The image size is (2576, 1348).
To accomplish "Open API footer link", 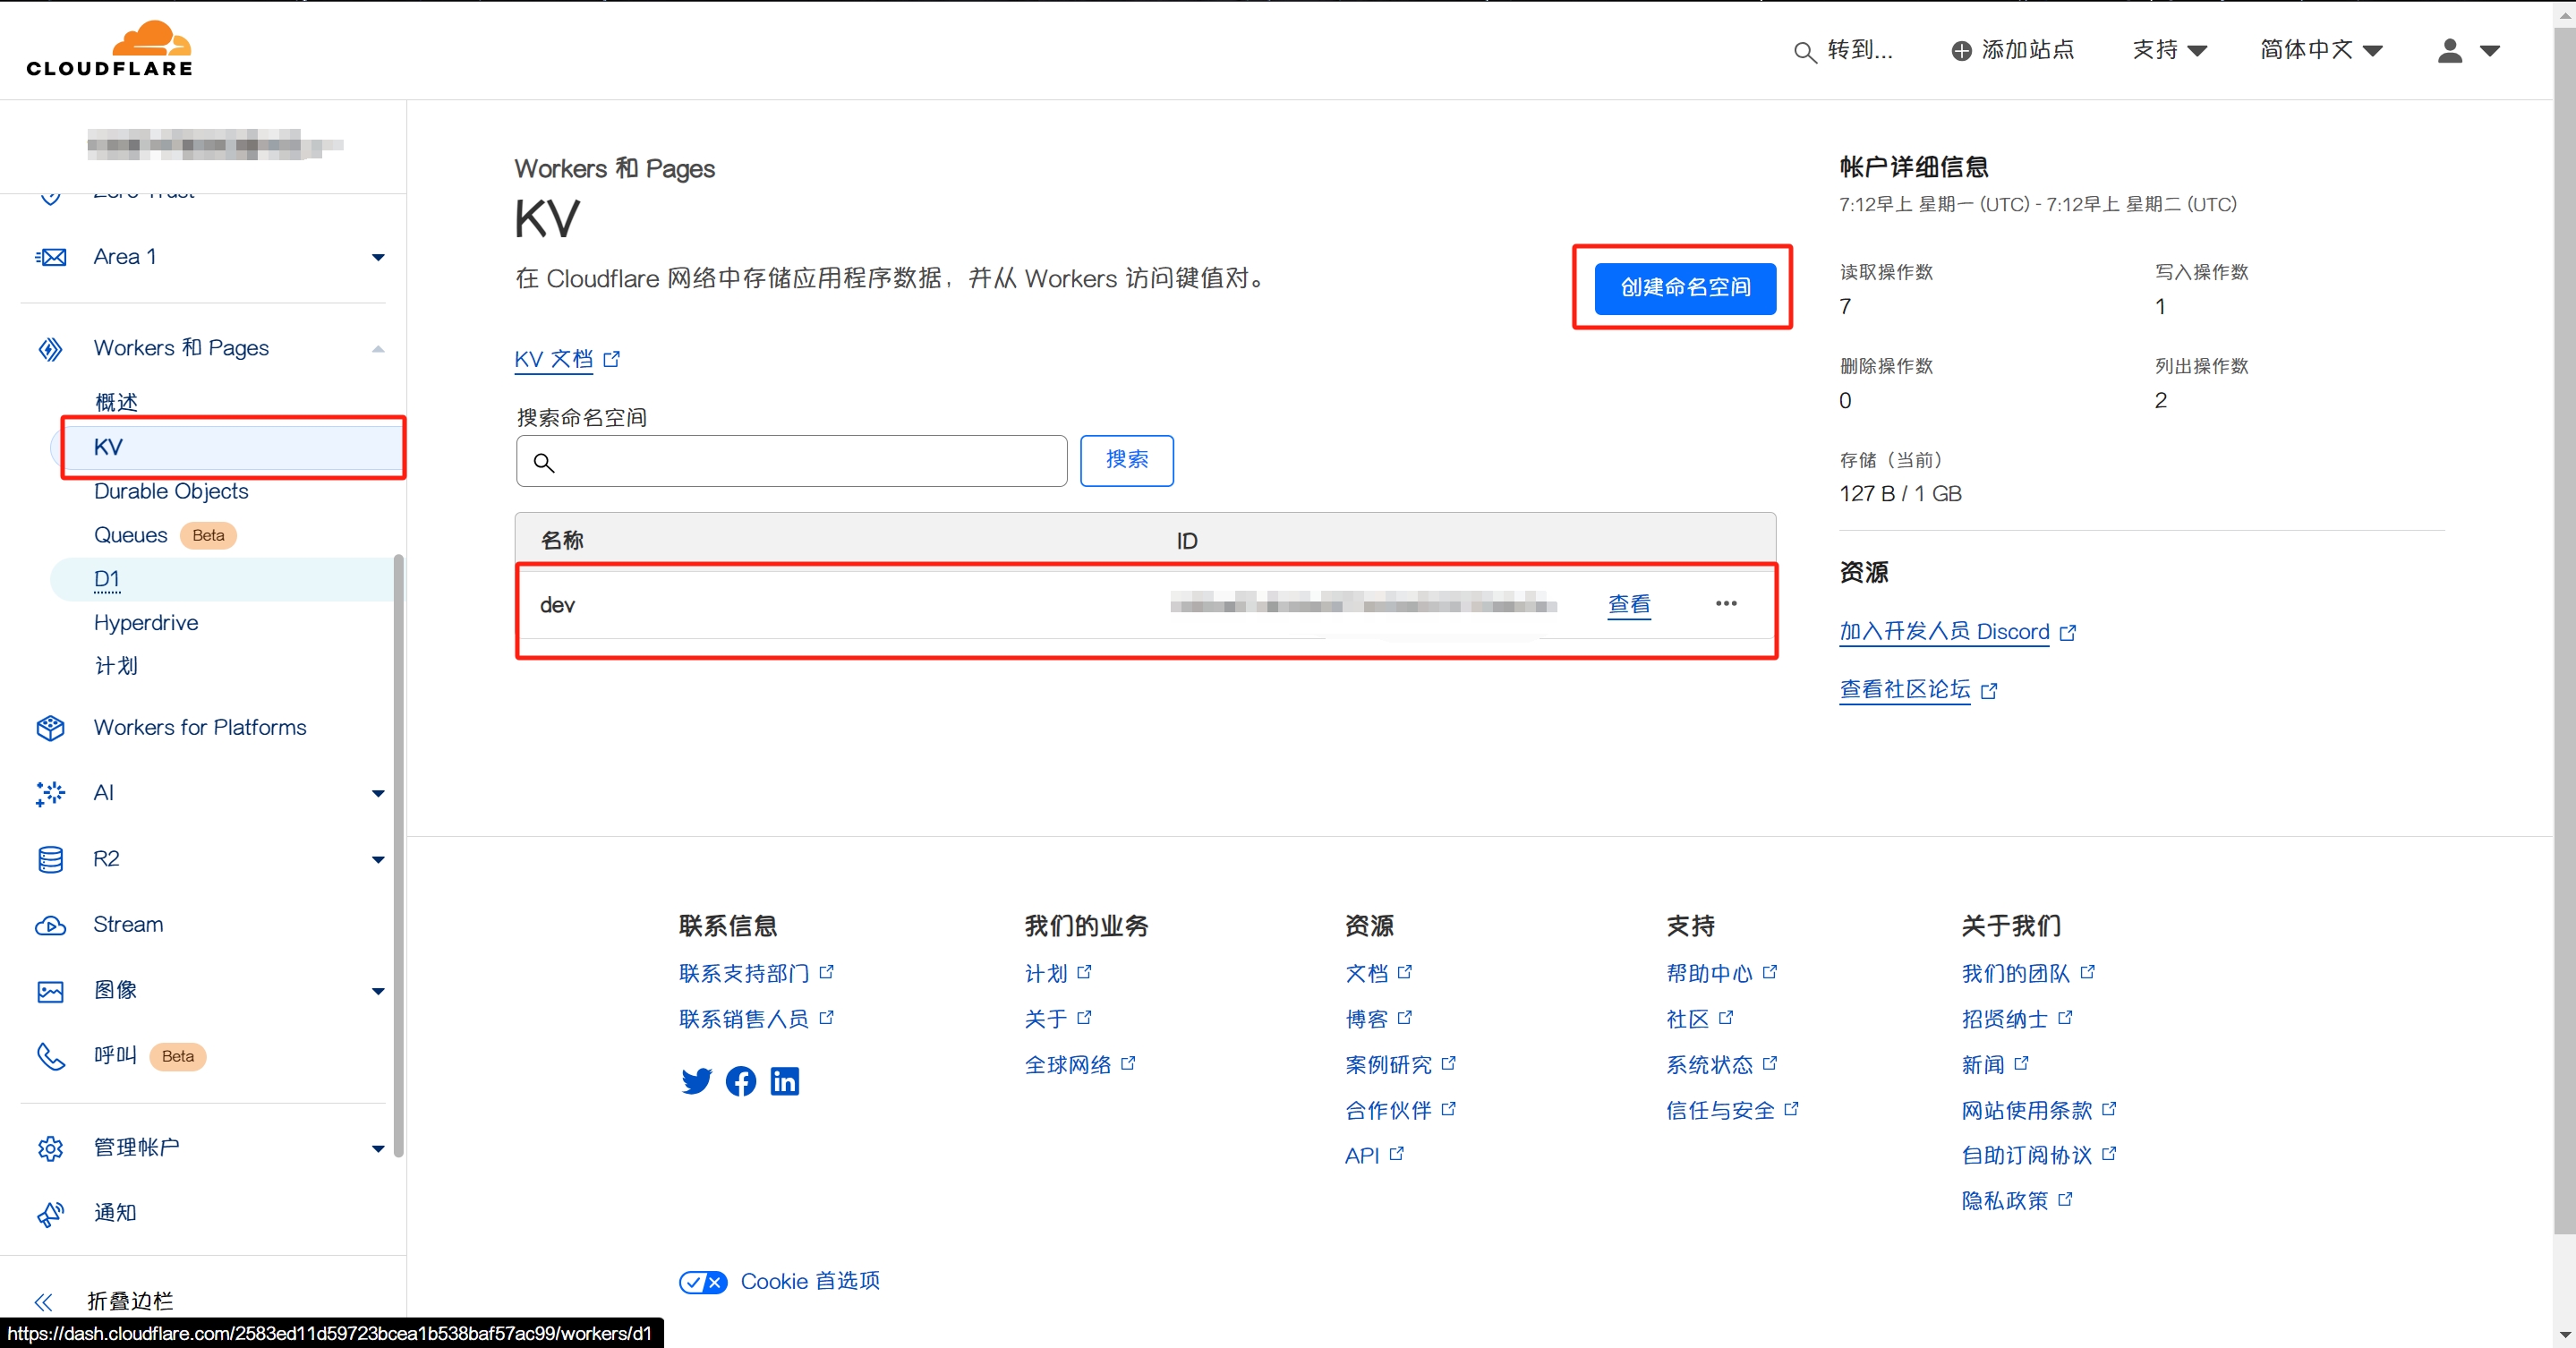I will [1362, 1156].
